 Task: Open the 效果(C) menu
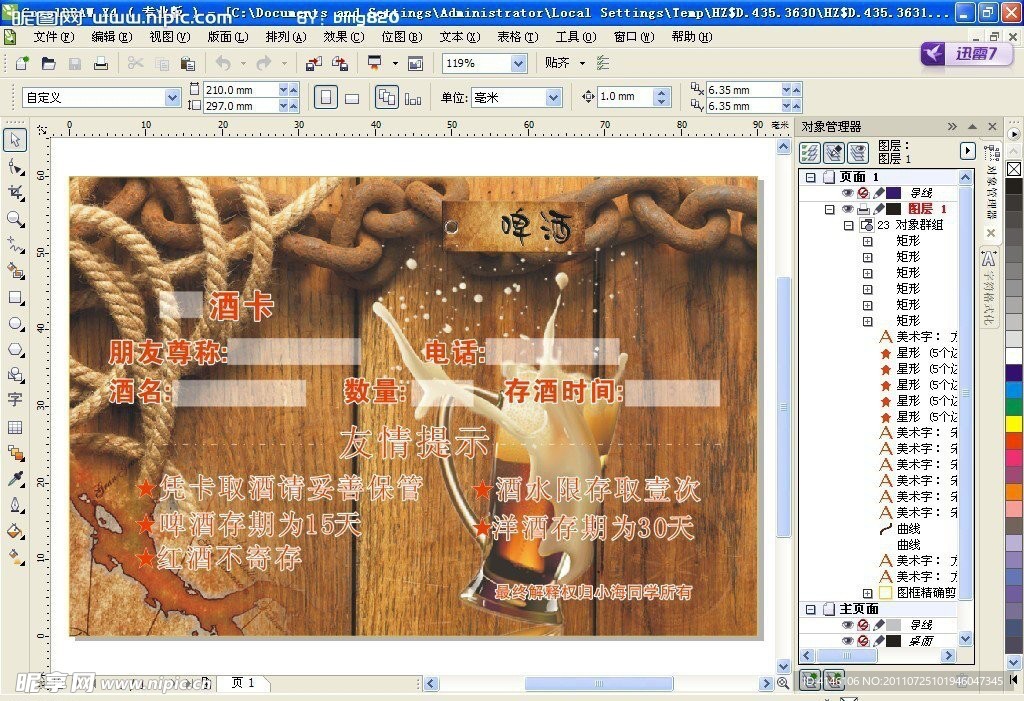pos(344,37)
